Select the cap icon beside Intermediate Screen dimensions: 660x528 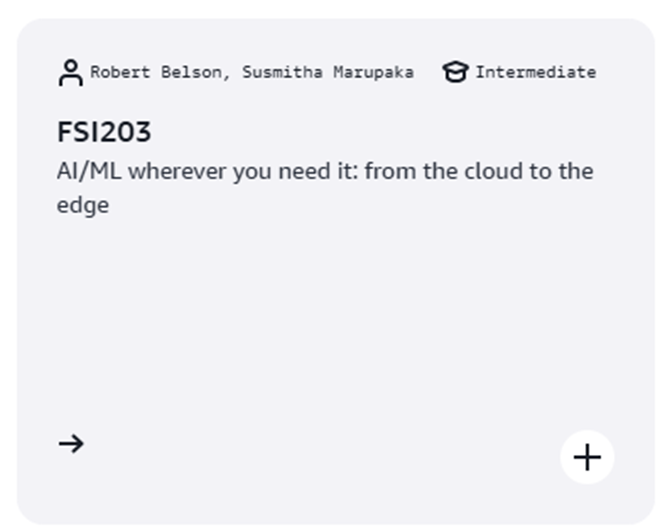pos(455,72)
